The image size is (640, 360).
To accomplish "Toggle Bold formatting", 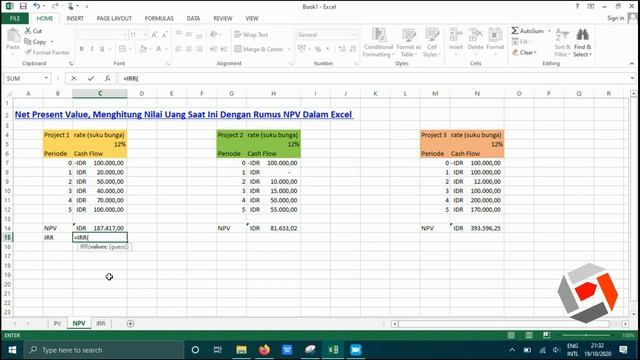I will click(x=82, y=49).
